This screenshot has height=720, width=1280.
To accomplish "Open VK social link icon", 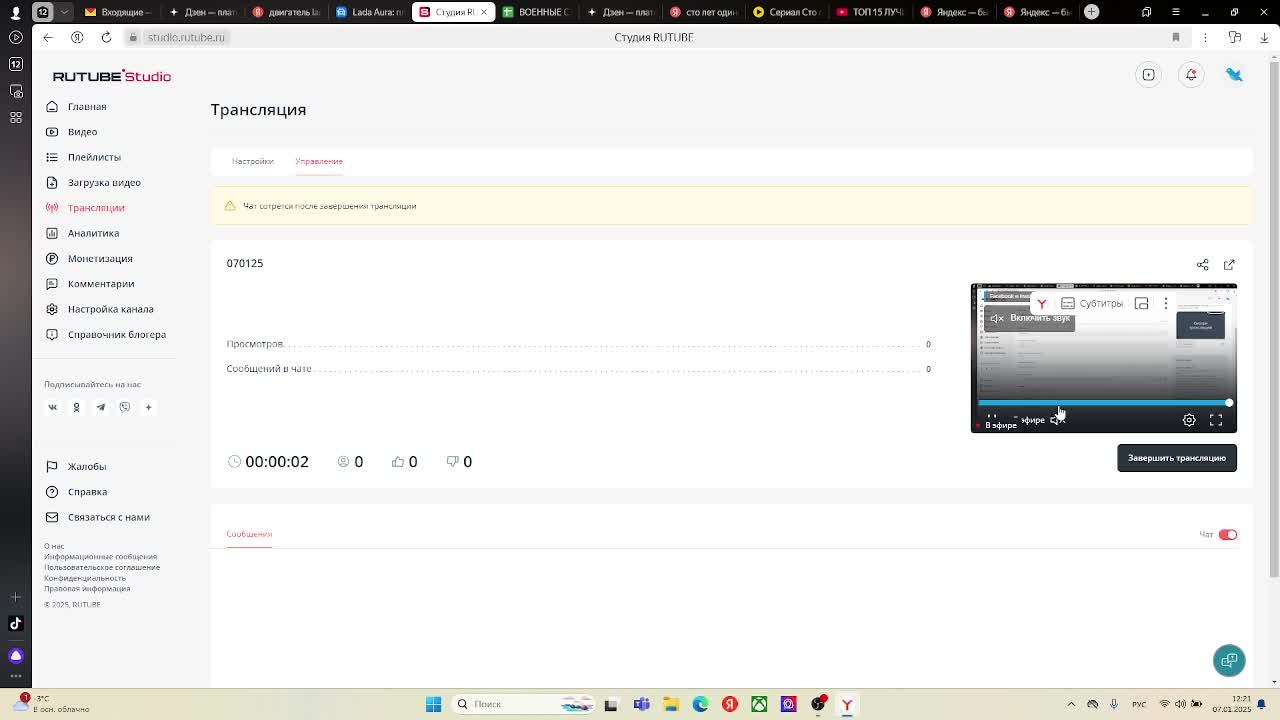I will pos(53,407).
